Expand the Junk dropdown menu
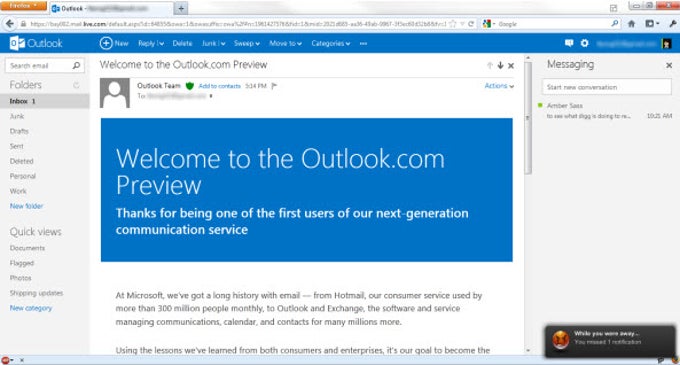 tap(213, 43)
